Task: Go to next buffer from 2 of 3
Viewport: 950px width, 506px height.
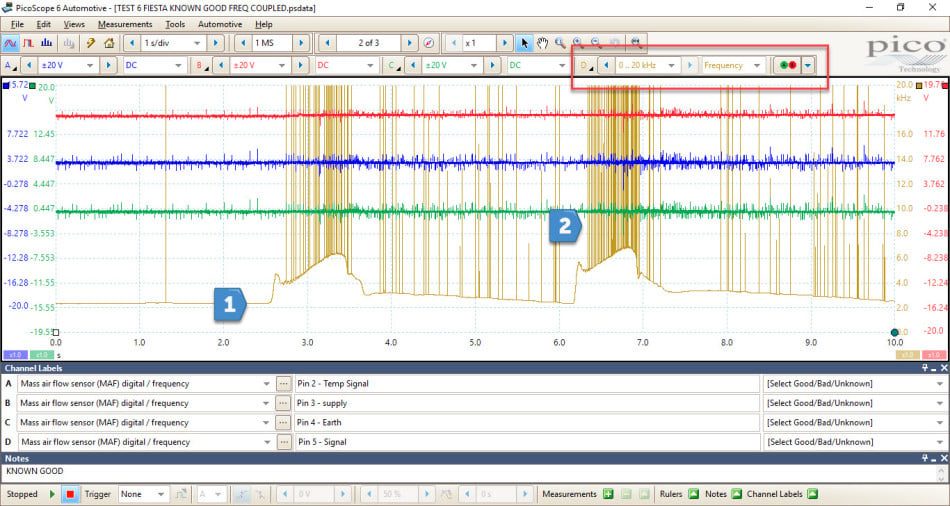Action: (x=410, y=43)
